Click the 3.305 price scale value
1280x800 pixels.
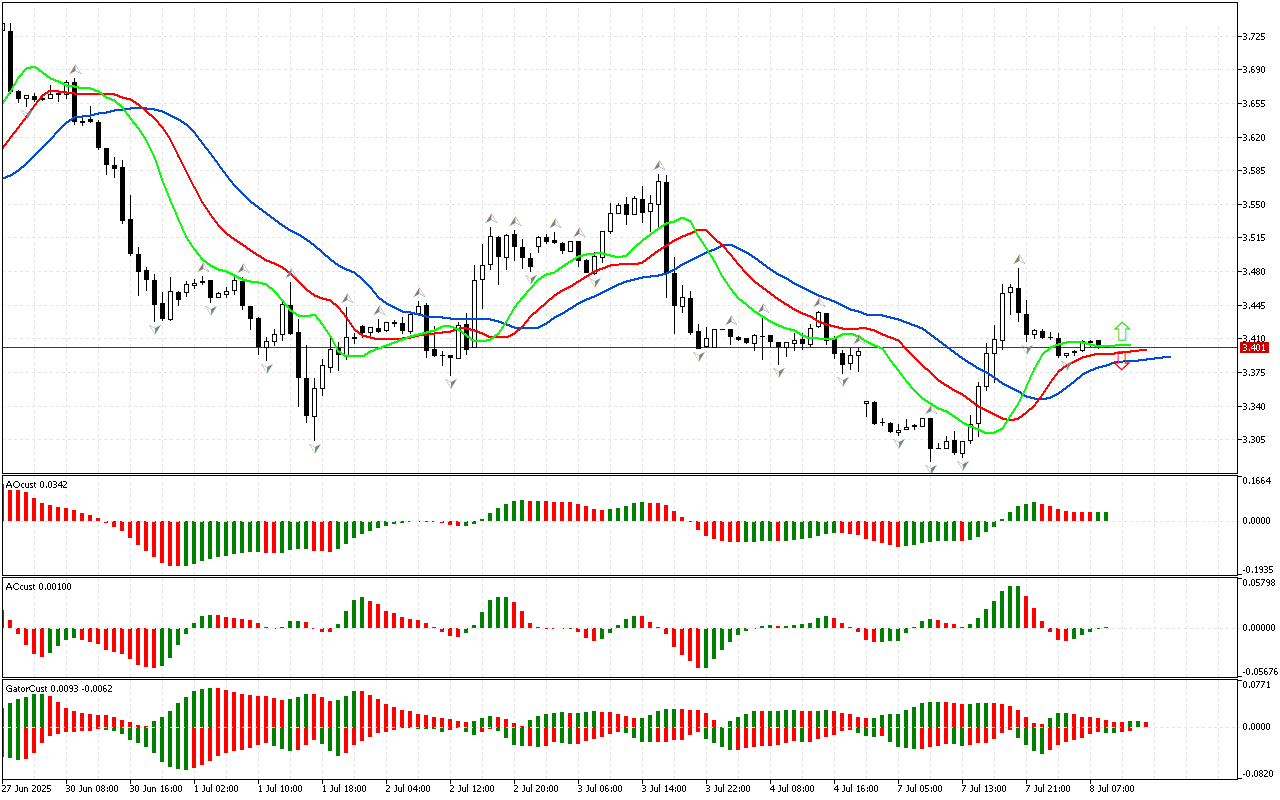pos(1254,440)
